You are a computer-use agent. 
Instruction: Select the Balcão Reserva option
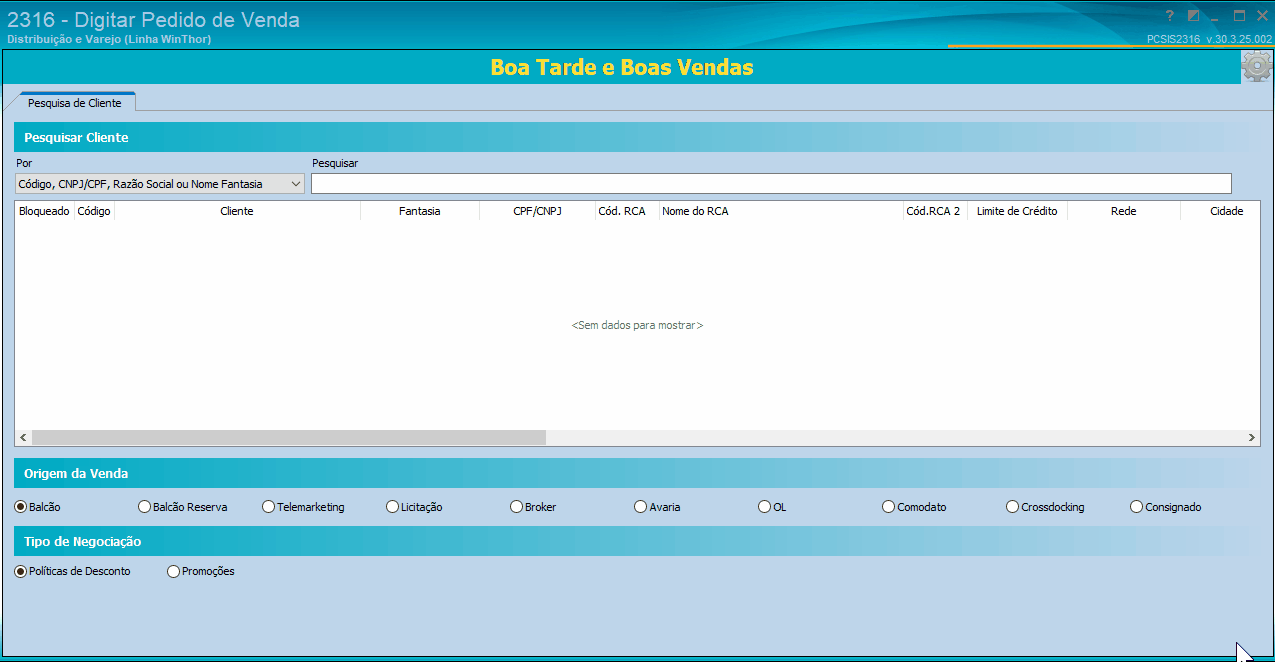pyautogui.click(x=182, y=507)
